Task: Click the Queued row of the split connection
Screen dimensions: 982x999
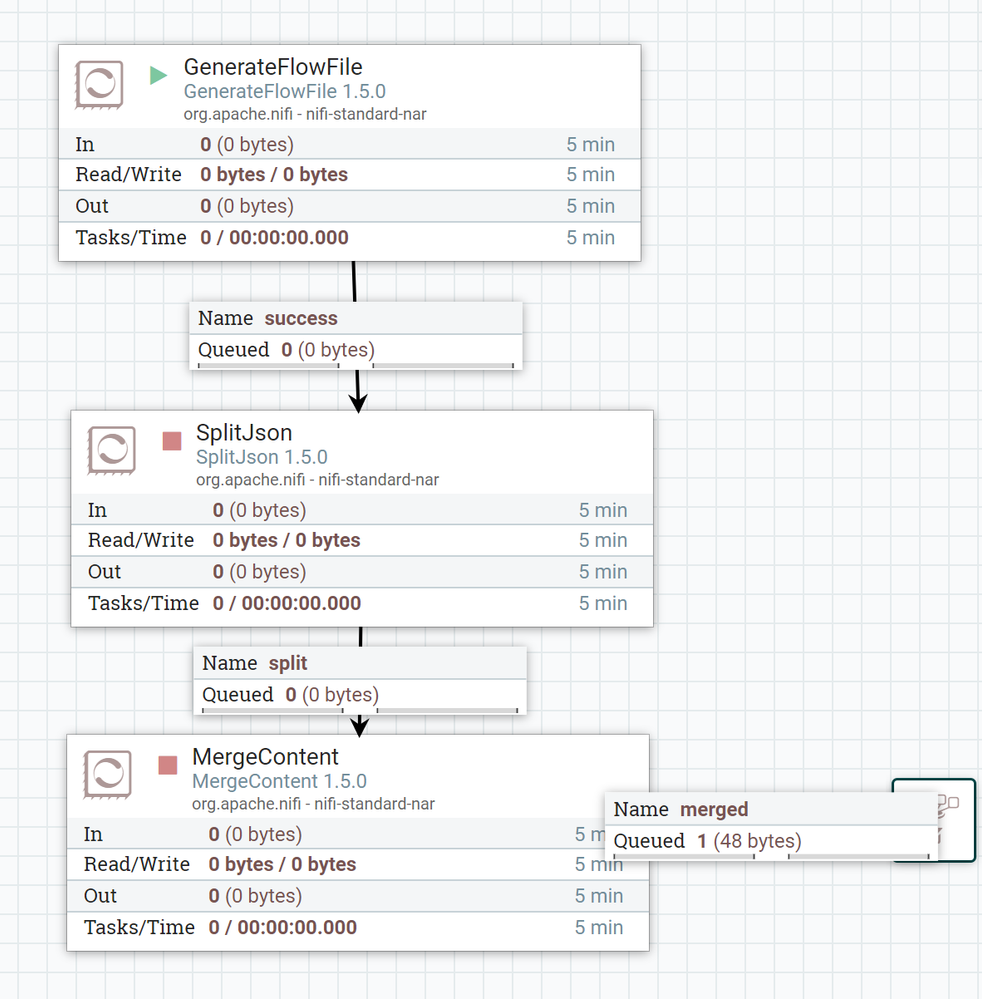Action: click(x=360, y=694)
